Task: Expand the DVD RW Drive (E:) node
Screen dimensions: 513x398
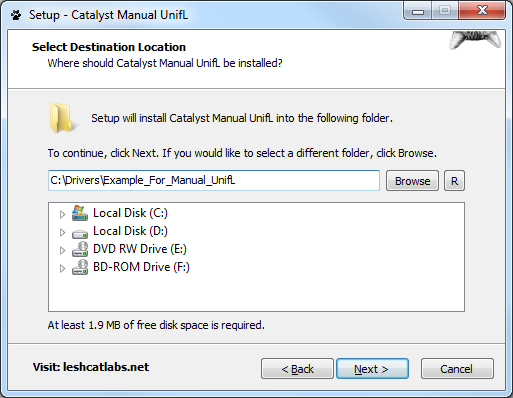Action: click(x=62, y=250)
